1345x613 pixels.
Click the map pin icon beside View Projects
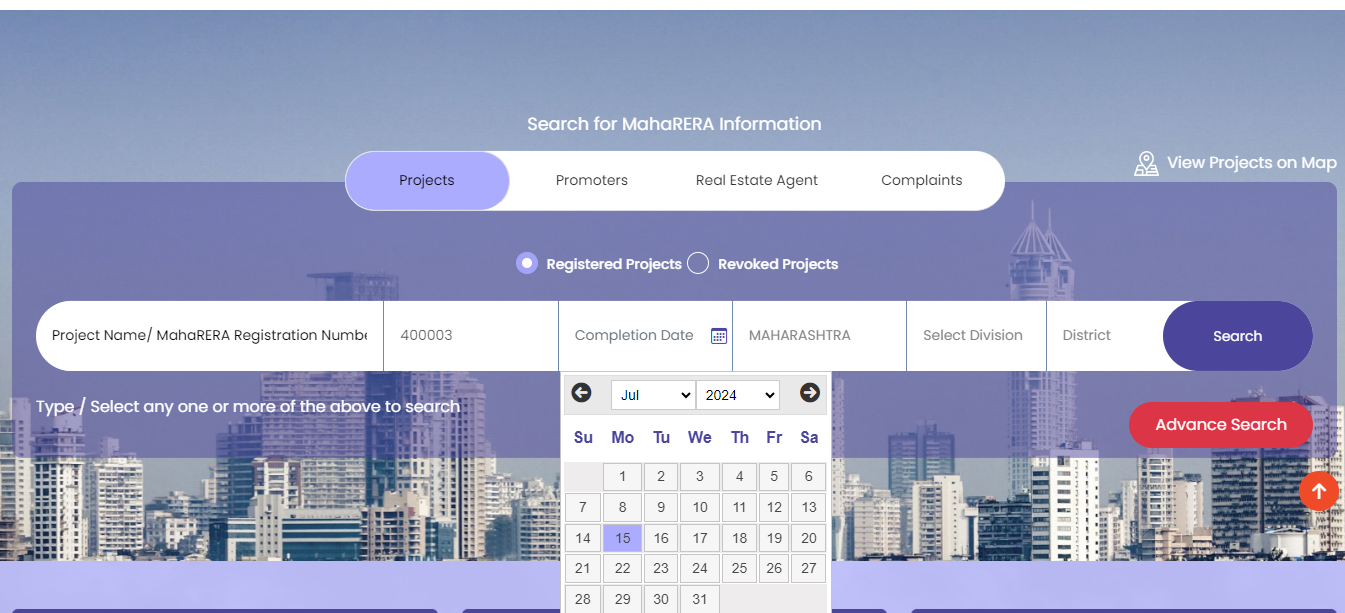1146,163
